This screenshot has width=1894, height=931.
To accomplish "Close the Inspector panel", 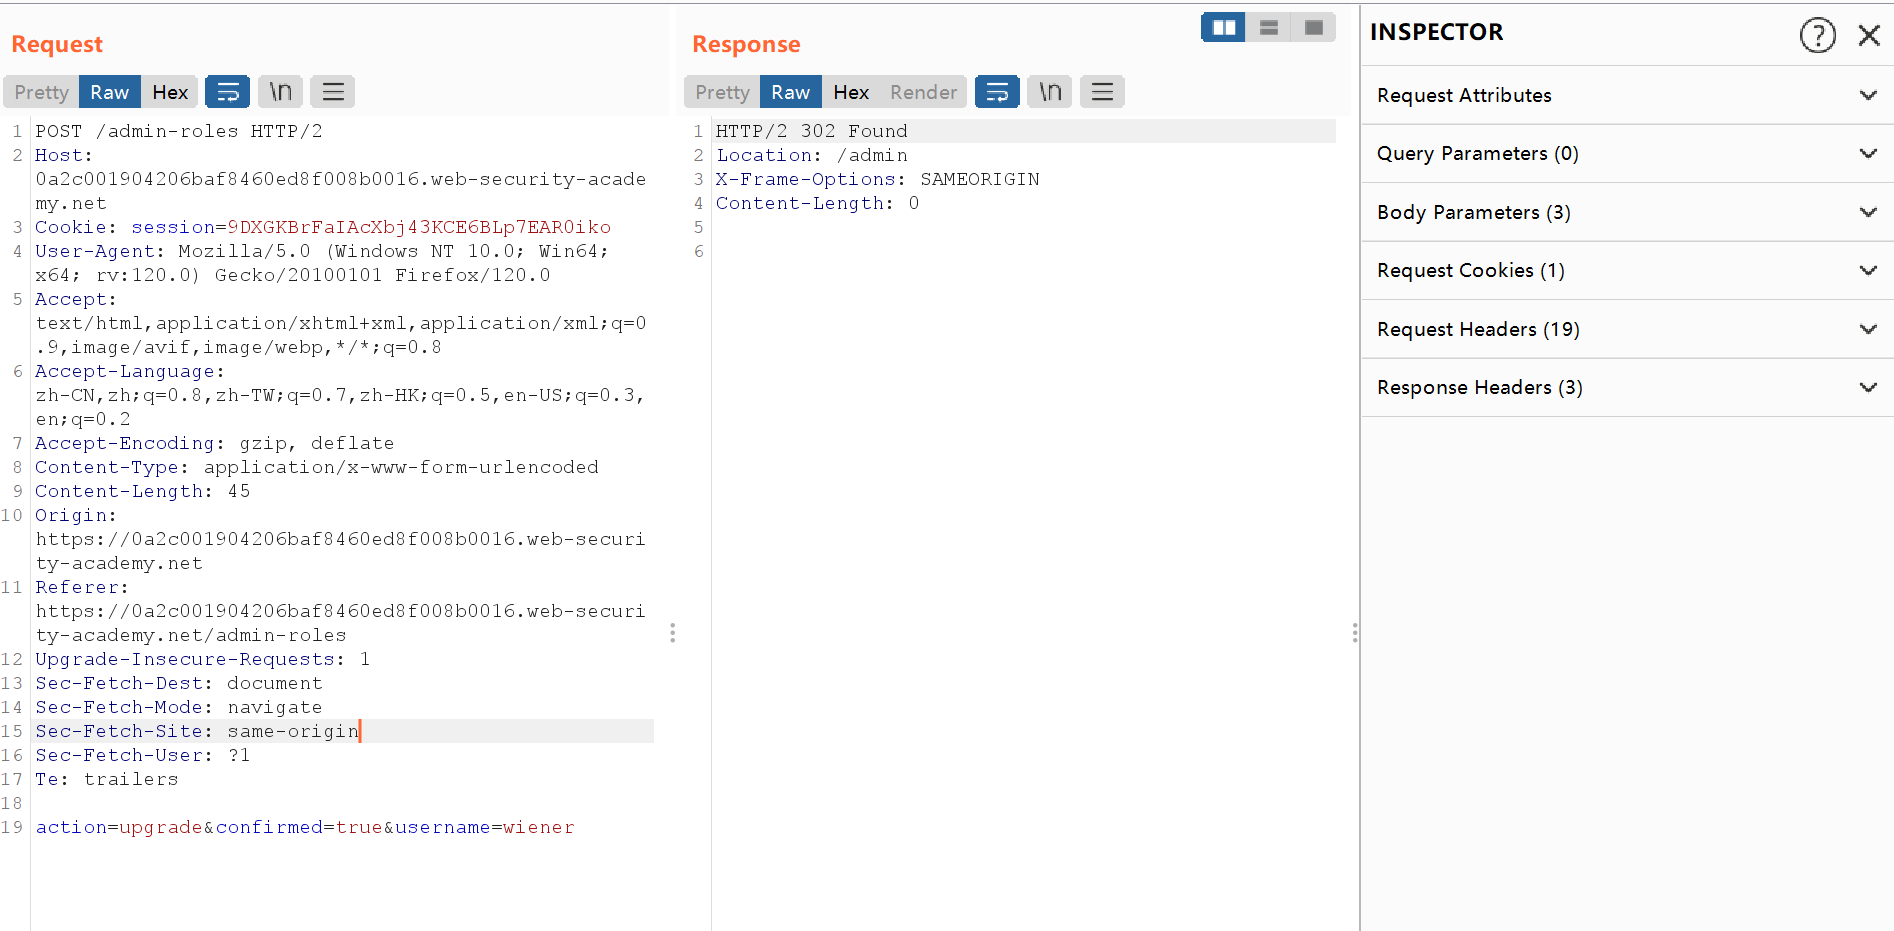I will (x=1868, y=35).
